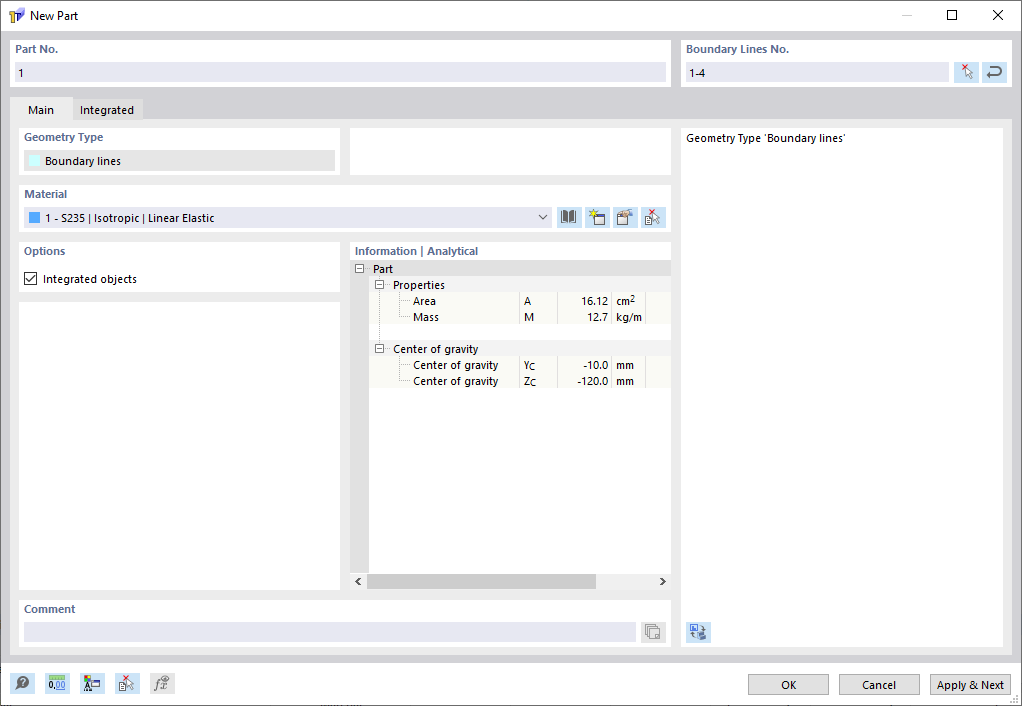Click scroll right arrow in Information panel
Viewport: 1022px width, 706px height.
pyautogui.click(x=662, y=581)
